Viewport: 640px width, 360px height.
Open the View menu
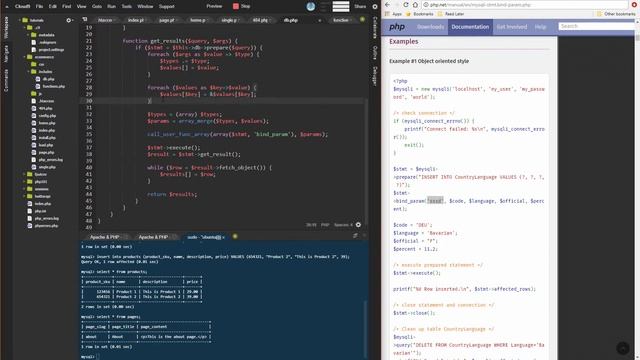pos(82,7)
